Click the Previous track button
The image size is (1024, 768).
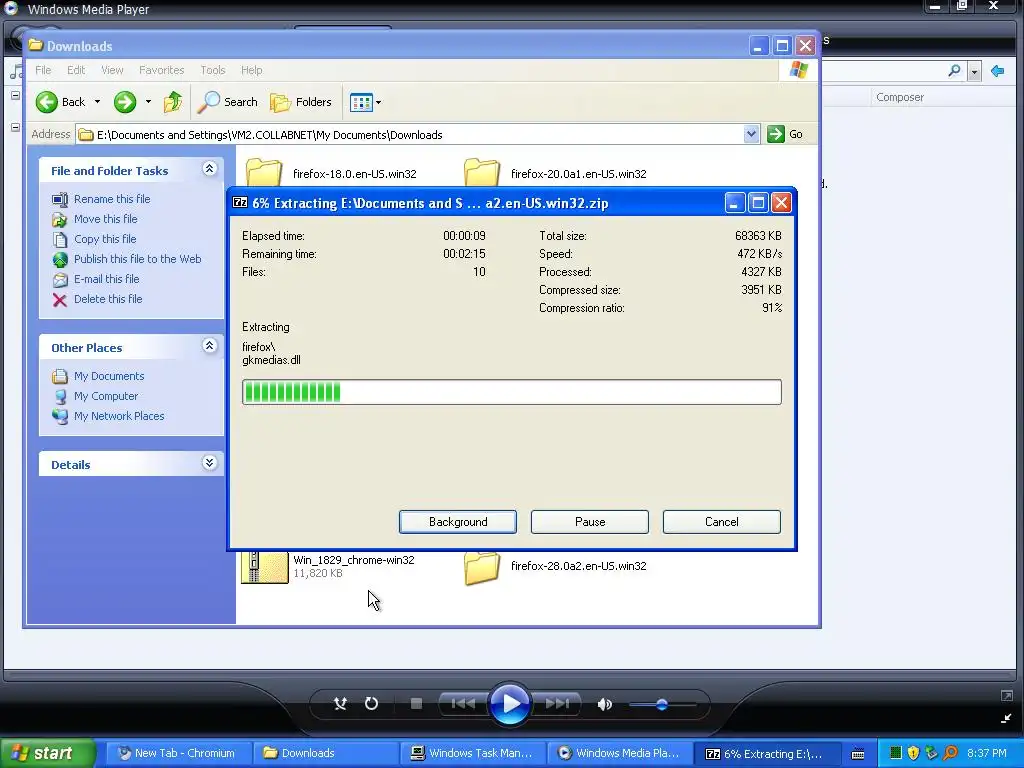pos(463,703)
